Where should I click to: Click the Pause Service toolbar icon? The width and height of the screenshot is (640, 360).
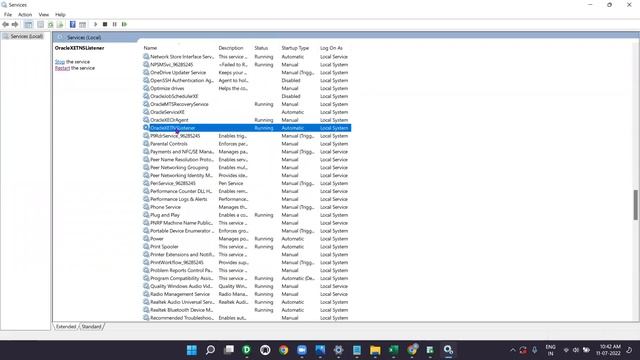115,24
